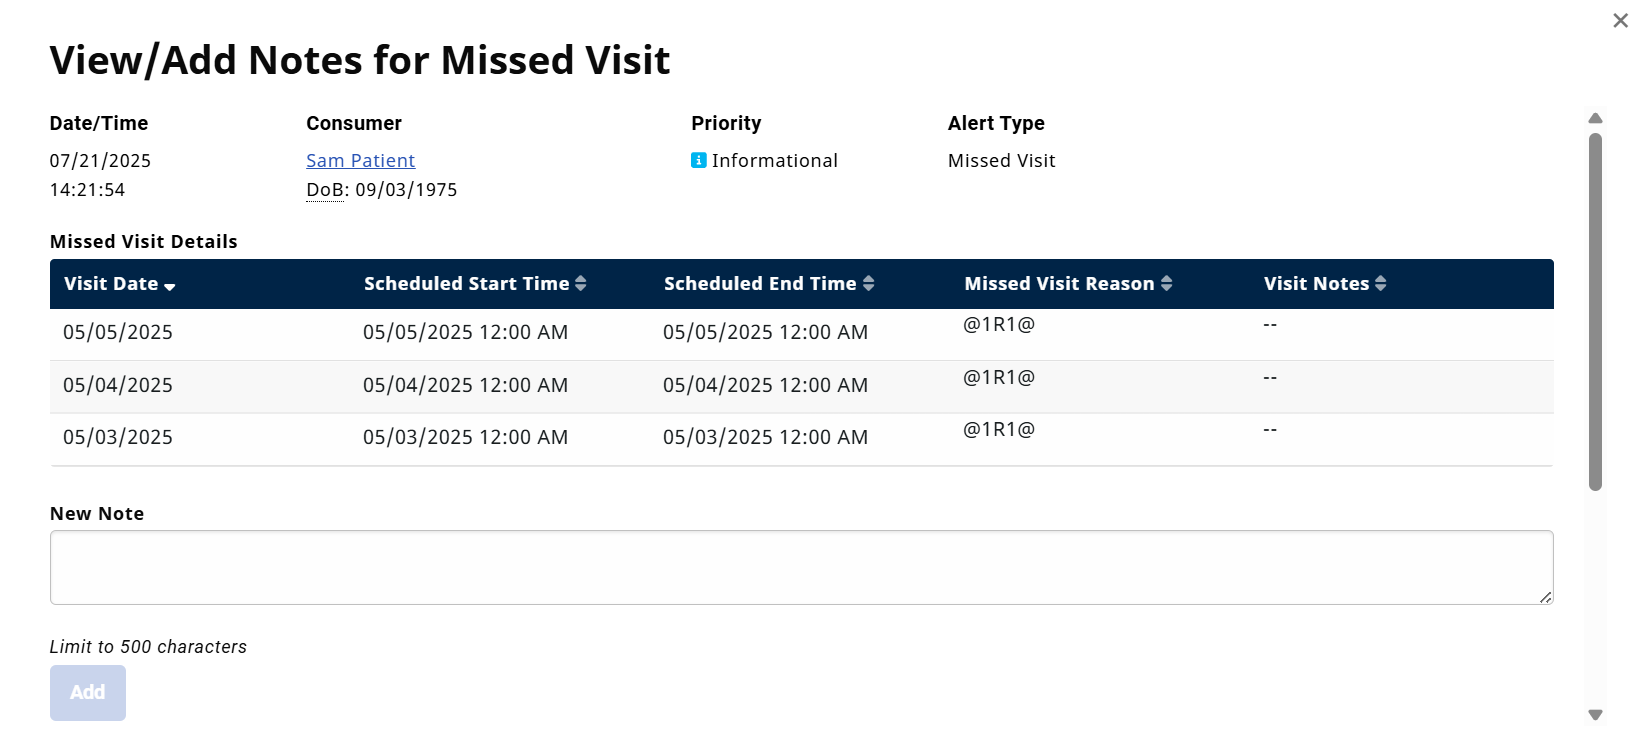Click Scheduled End Time sort icon
The height and width of the screenshot is (741, 1642).
(x=869, y=284)
